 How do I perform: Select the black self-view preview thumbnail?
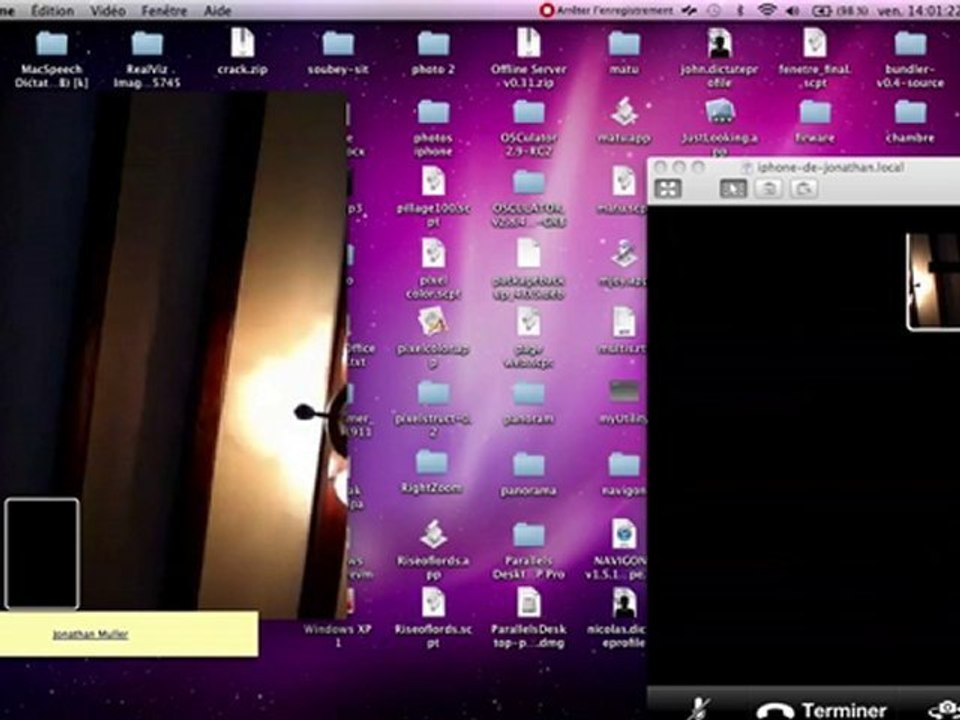(x=42, y=553)
